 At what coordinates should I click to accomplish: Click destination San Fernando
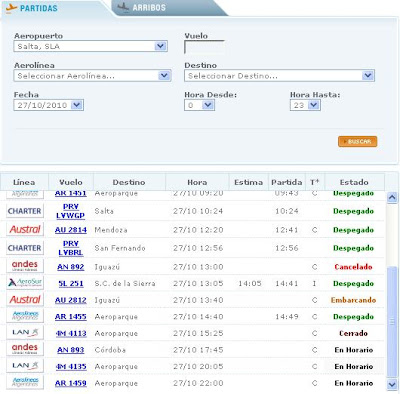click(x=120, y=248)
